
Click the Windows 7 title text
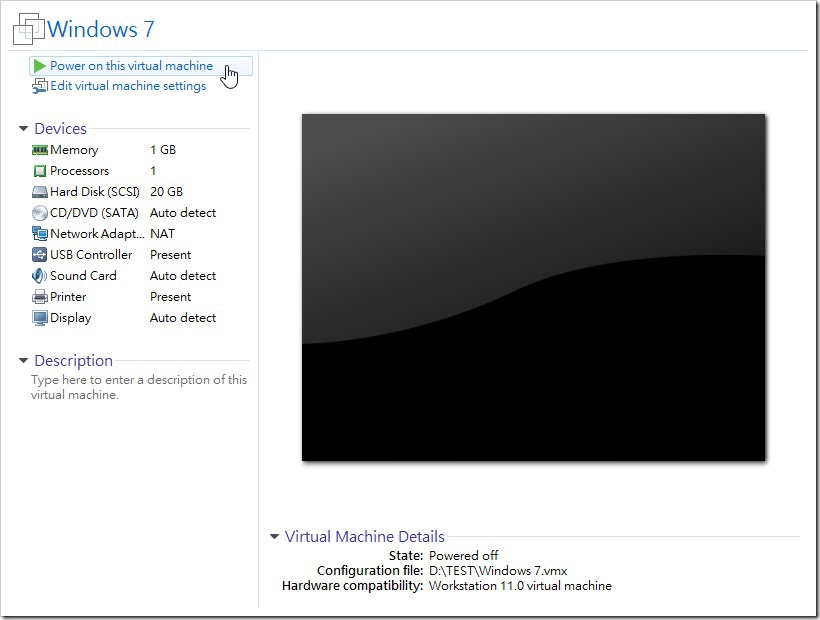101,29
